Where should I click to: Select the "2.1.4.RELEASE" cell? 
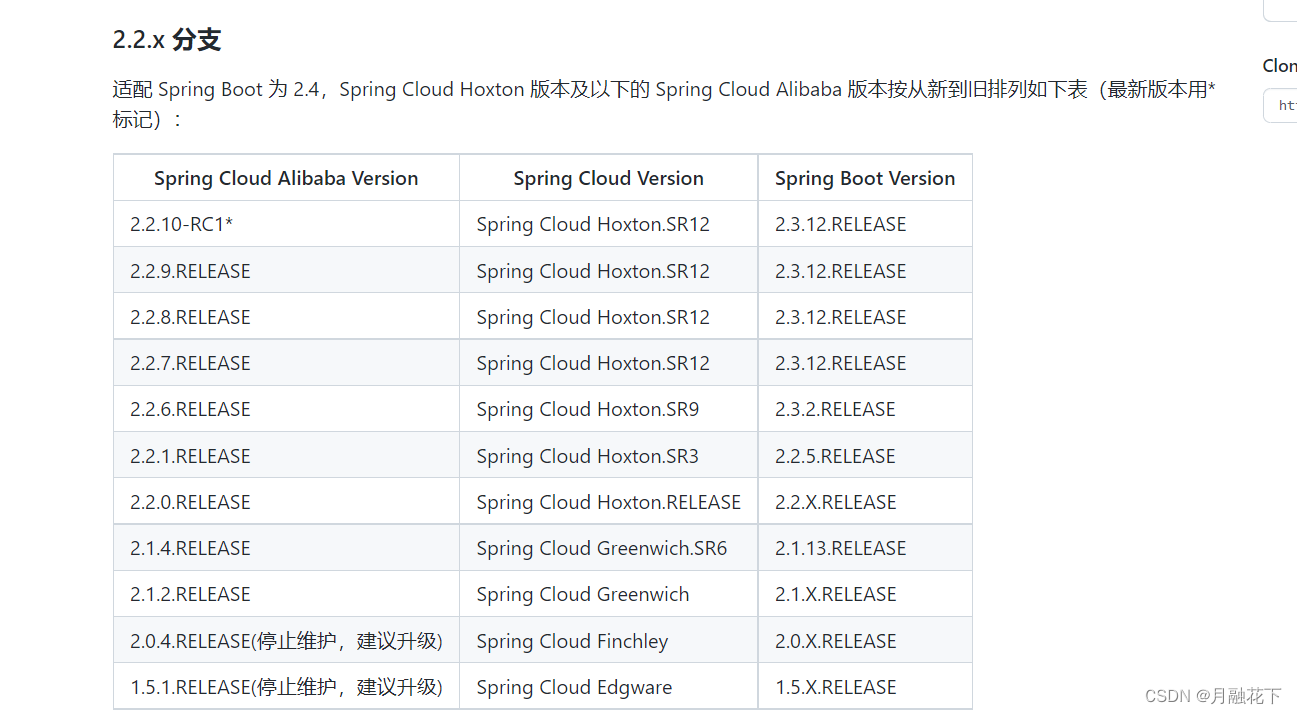click(x=286, y=548)
